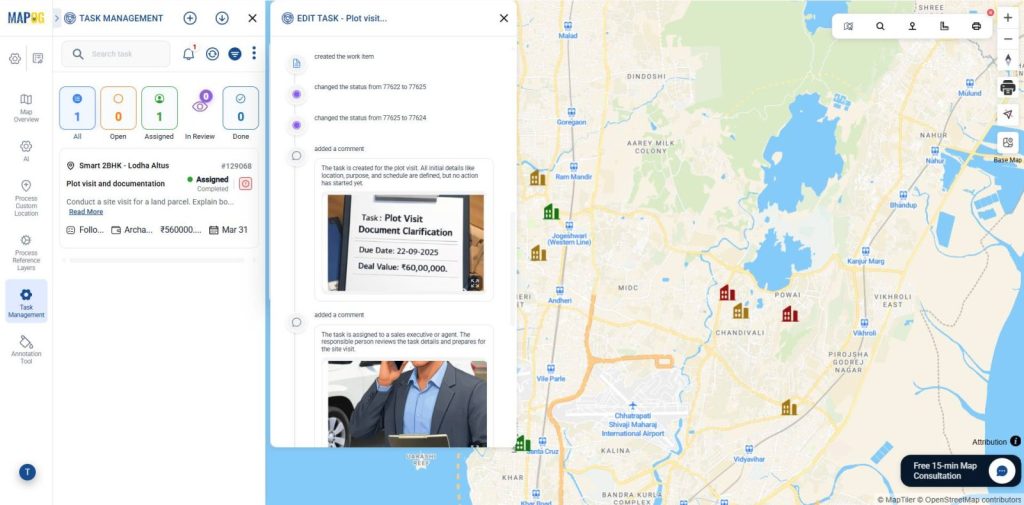
Task: Select Task Management in sidebar
Action: pos(26,302)
